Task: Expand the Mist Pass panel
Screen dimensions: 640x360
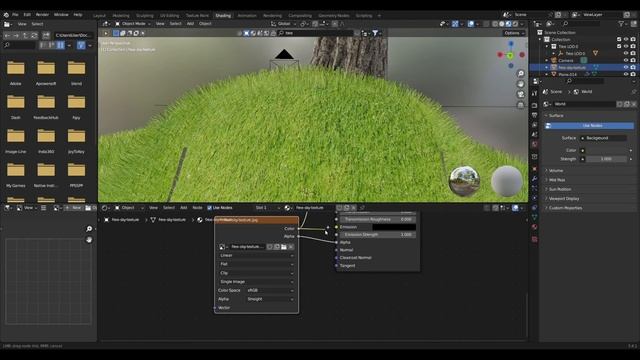Action: [557, 180]
